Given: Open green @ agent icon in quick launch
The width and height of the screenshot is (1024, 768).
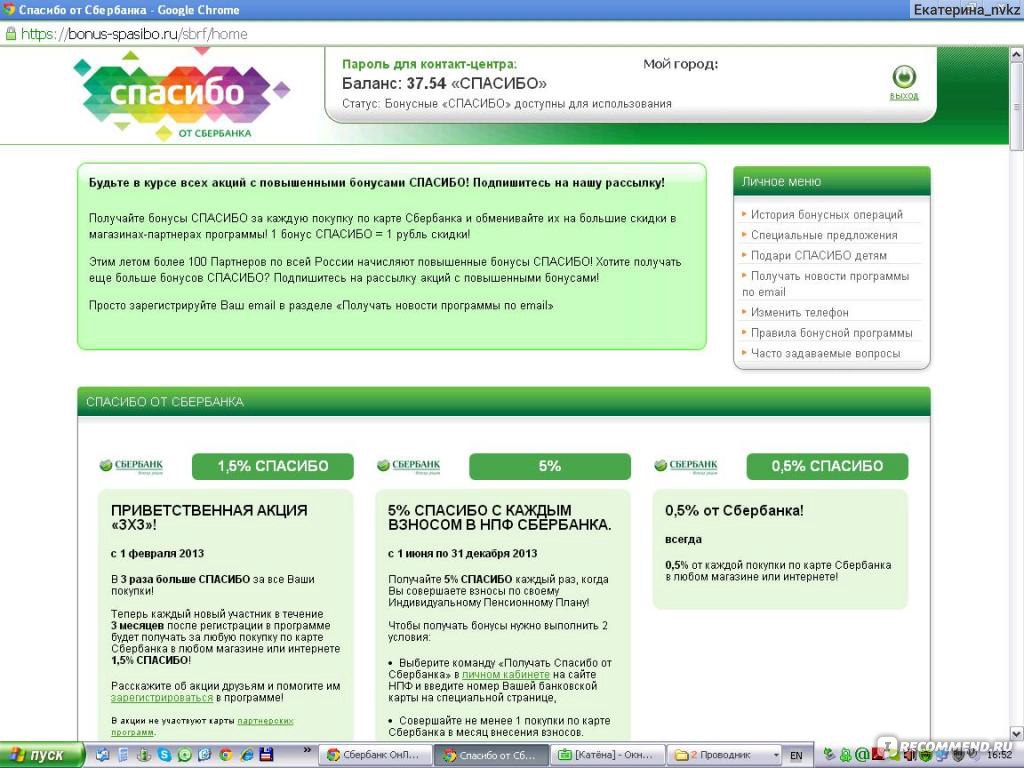Looking at the screenshot, I should (x=184, y=755).
